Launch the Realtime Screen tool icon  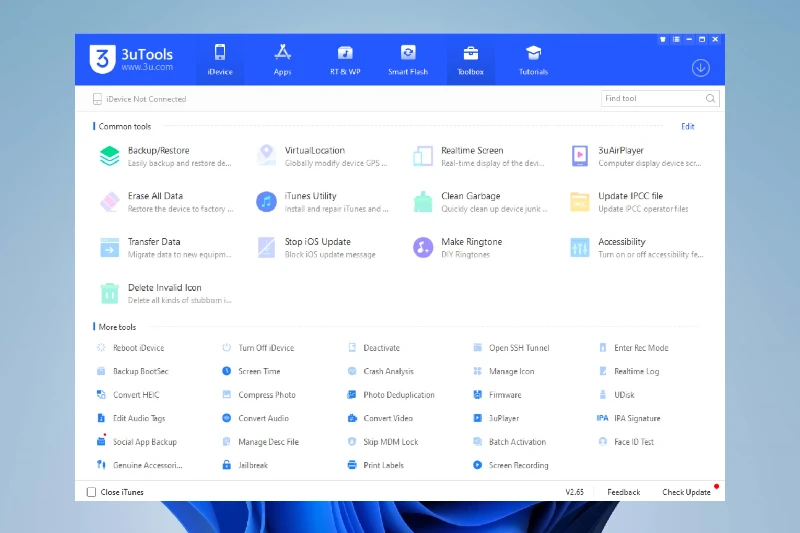point(423,156)
